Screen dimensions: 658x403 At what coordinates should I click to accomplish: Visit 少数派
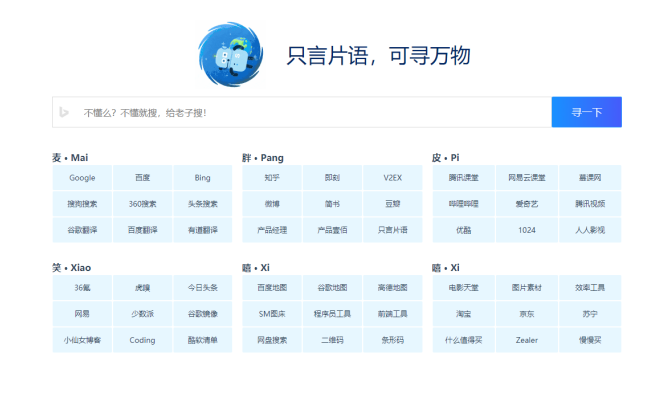[142, 314]
